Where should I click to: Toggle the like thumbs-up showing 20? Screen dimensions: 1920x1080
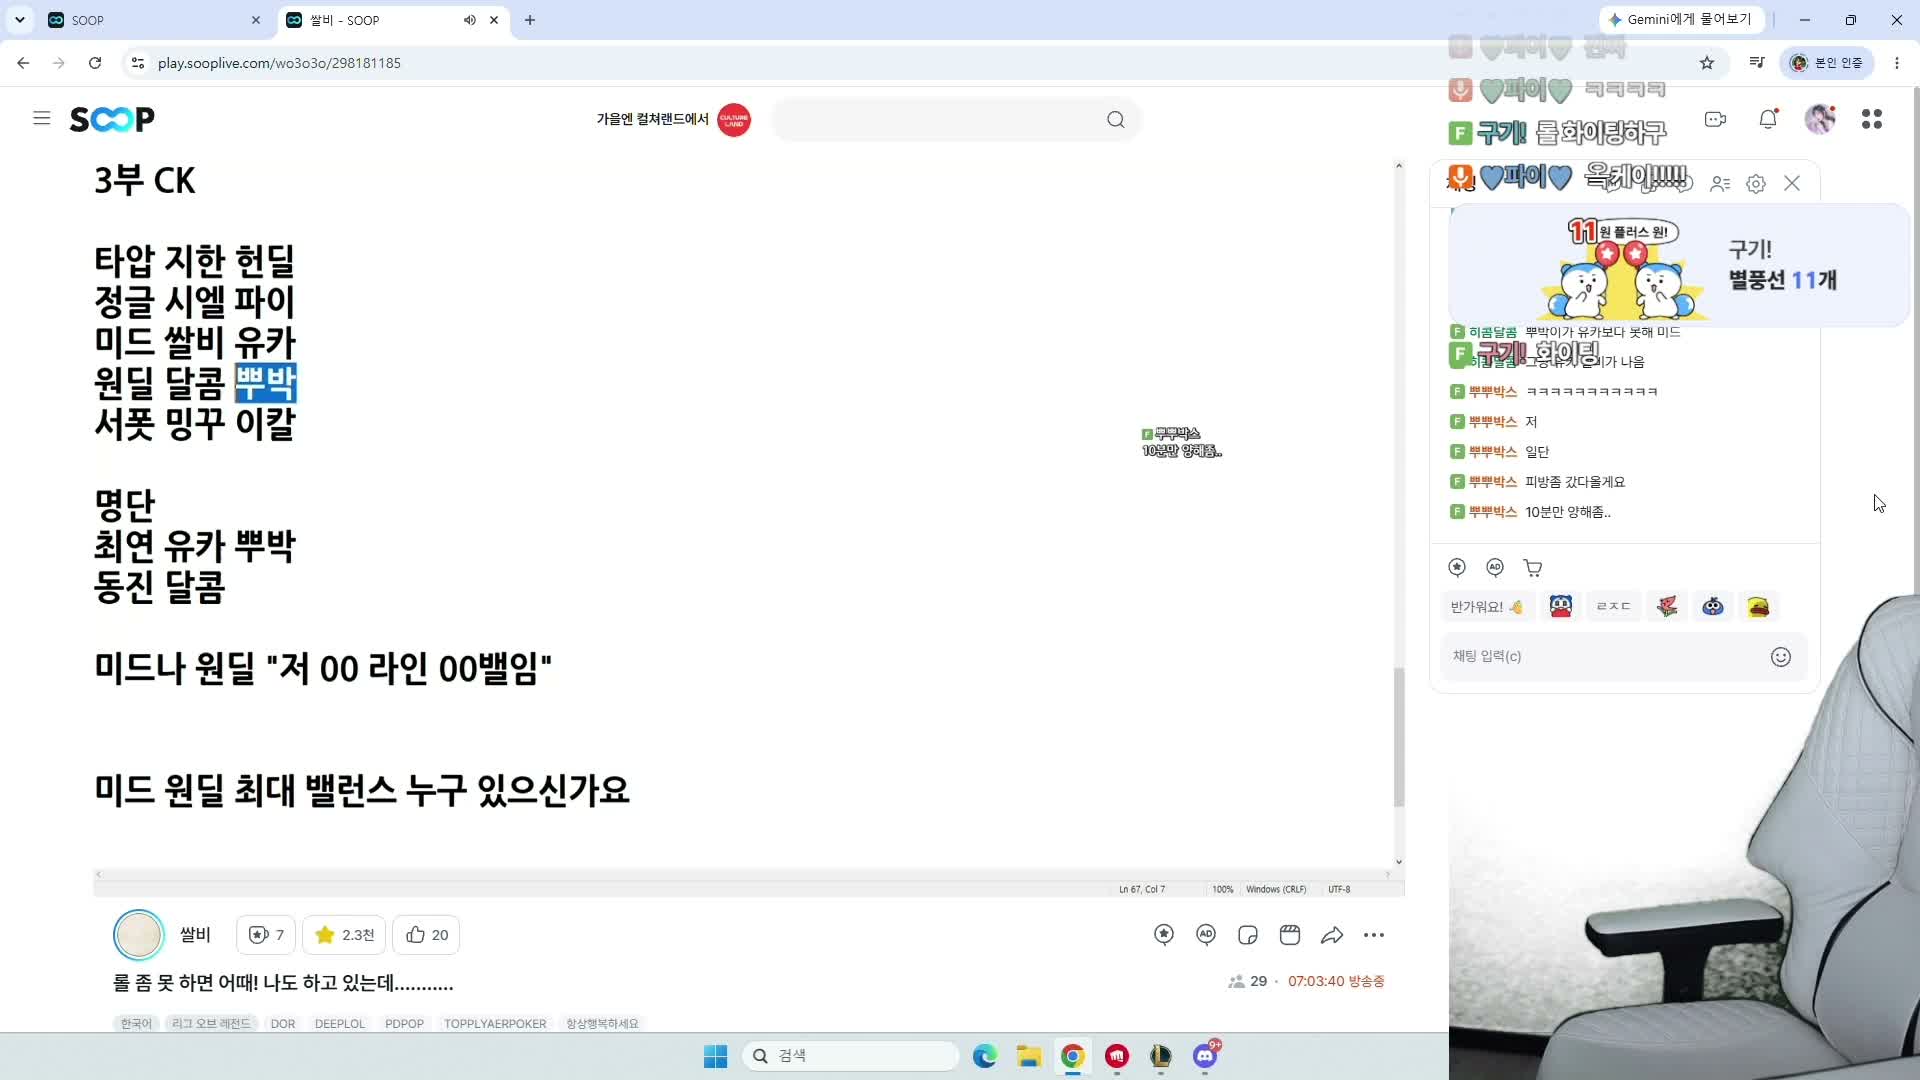click(427, 935)
